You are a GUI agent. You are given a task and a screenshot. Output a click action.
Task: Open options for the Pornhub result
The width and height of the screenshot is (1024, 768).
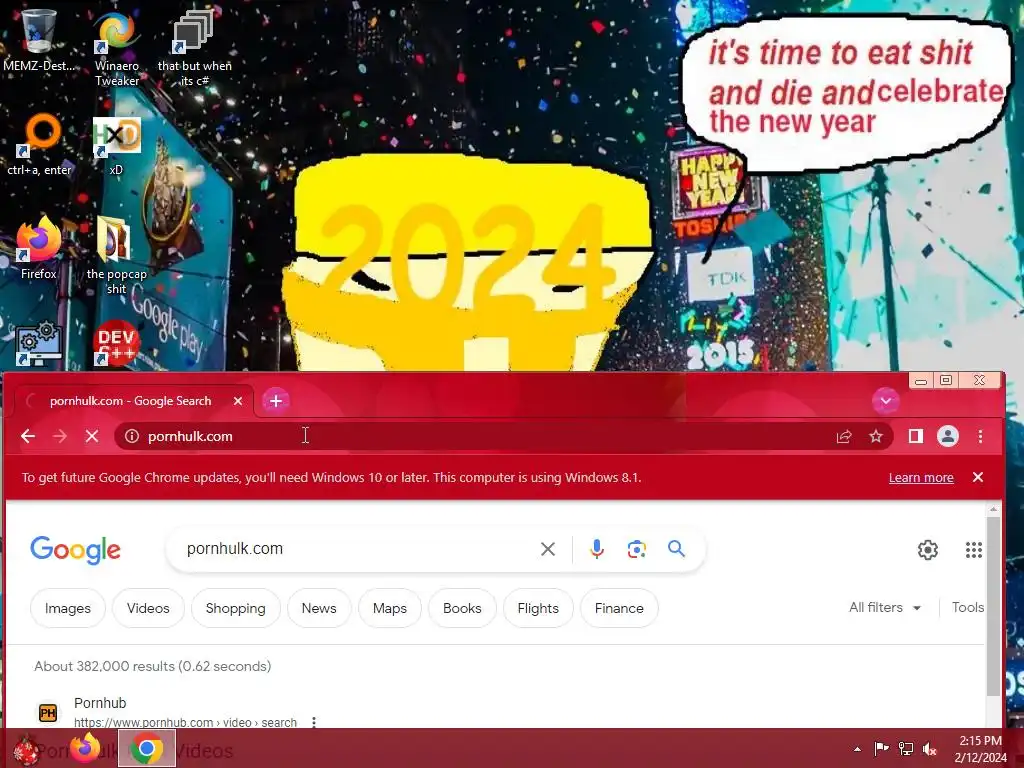[x=314, y=722]
